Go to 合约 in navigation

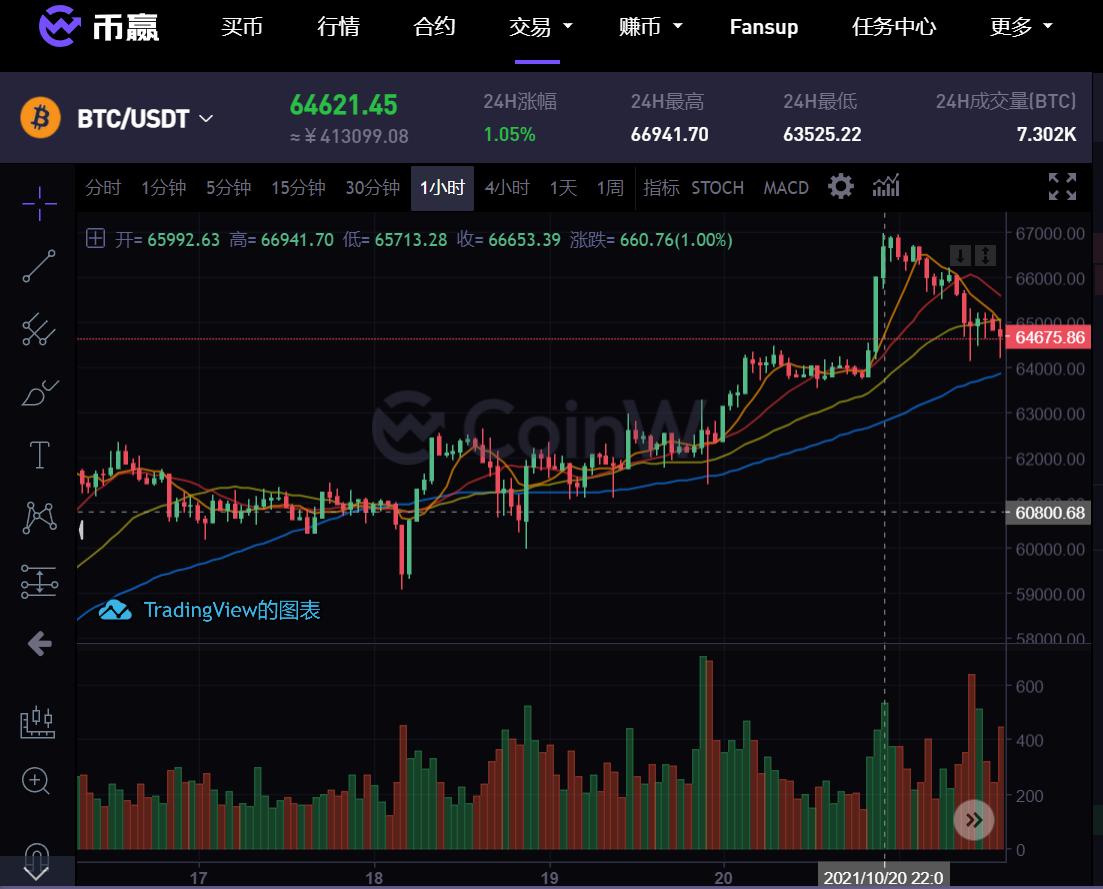[434, 27]
